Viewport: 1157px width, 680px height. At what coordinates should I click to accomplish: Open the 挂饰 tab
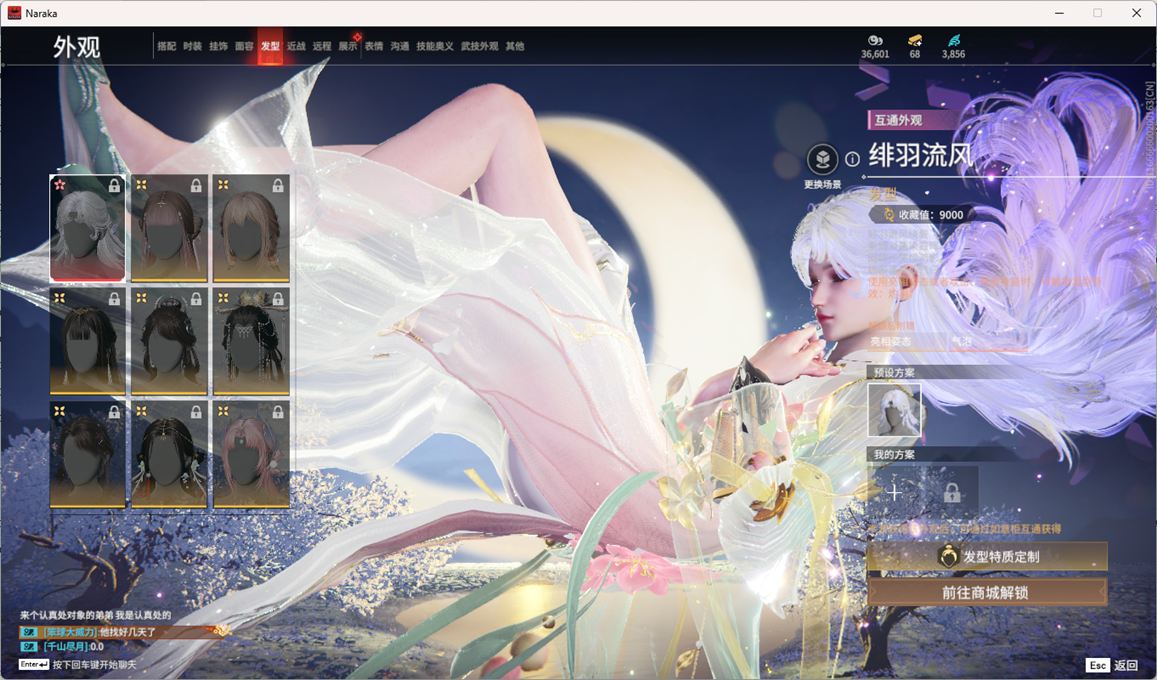(218, 46)
